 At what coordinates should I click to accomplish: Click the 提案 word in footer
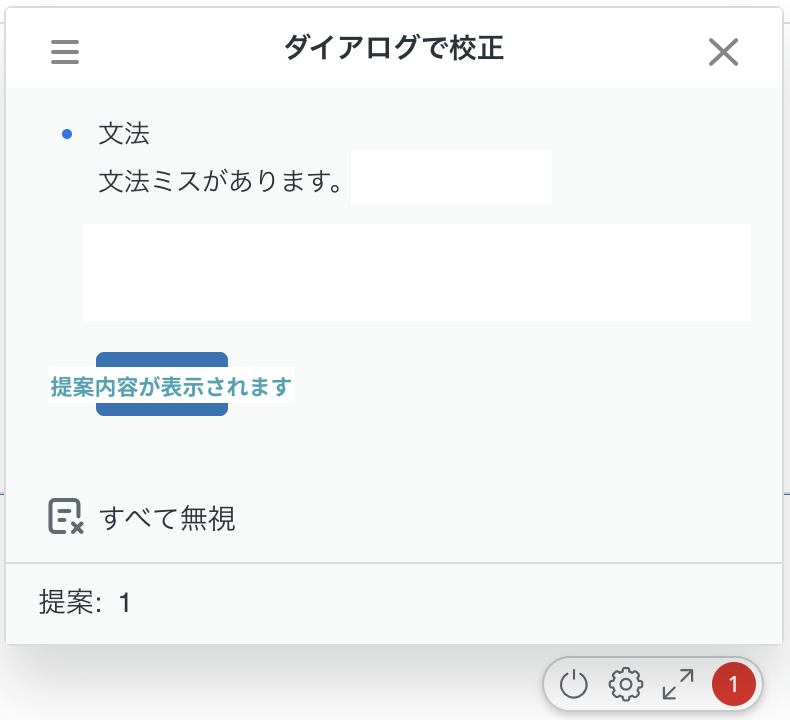coord(66,602)
